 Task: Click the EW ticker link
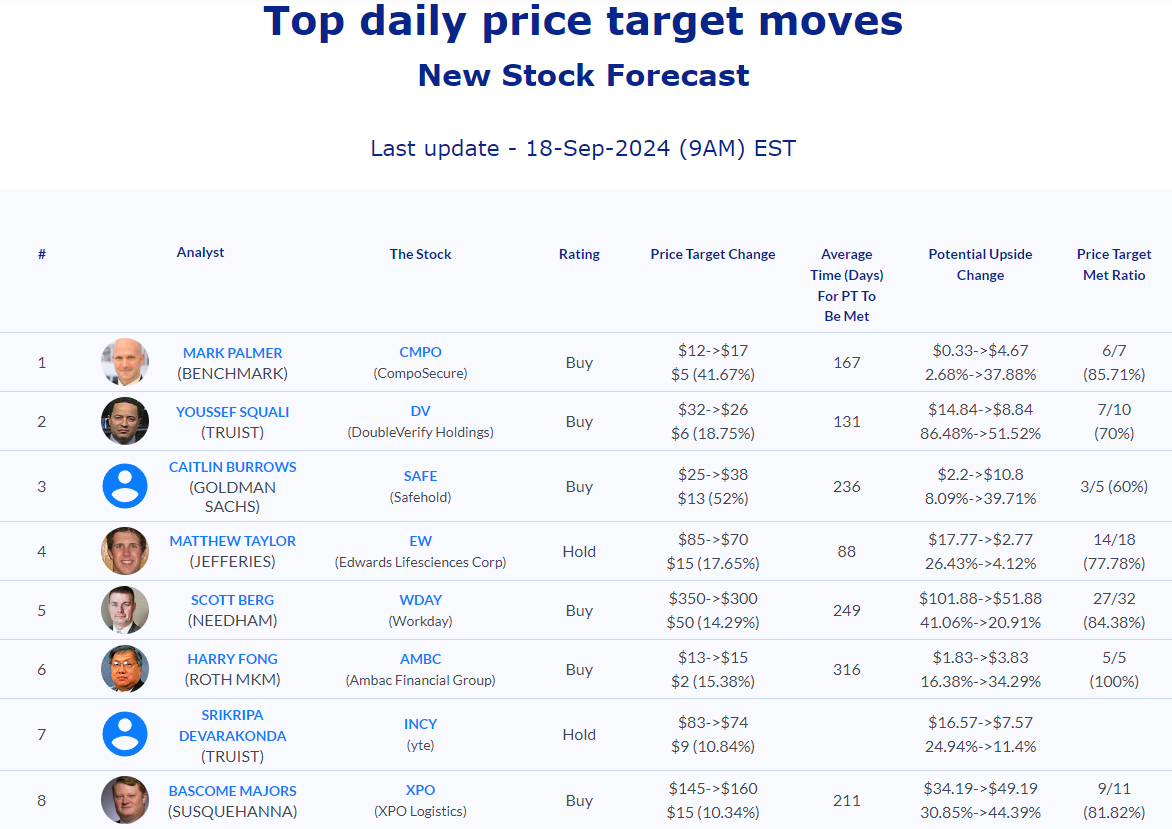click(420, 541)
